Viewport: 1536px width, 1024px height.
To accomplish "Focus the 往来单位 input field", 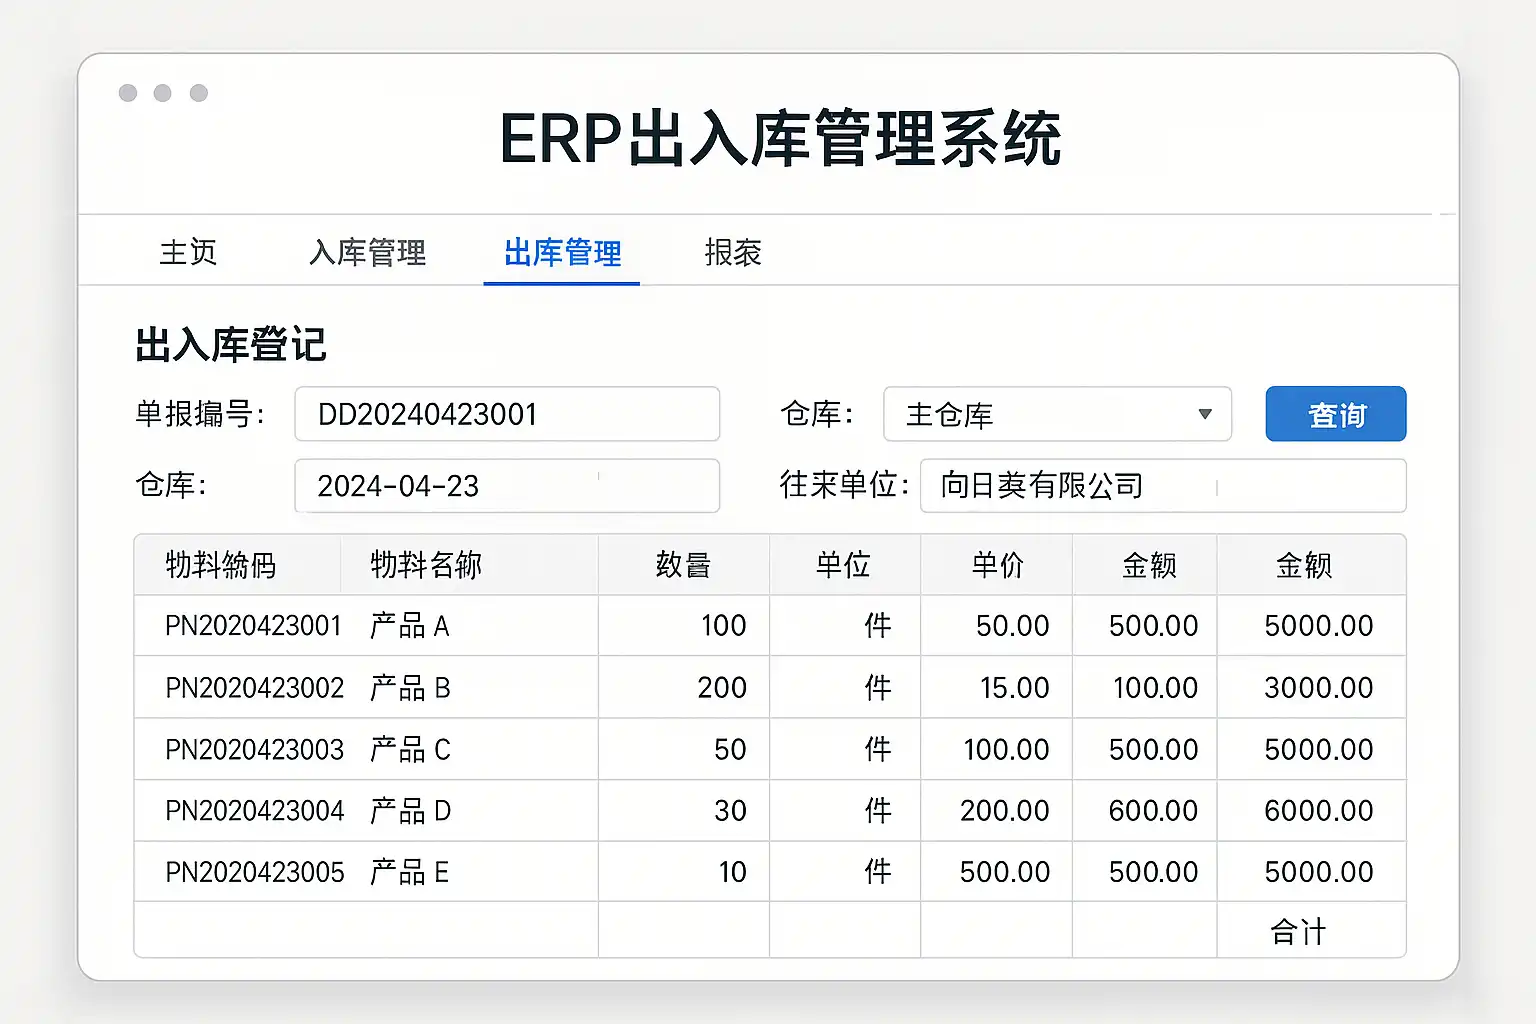I will [1162, 486].
